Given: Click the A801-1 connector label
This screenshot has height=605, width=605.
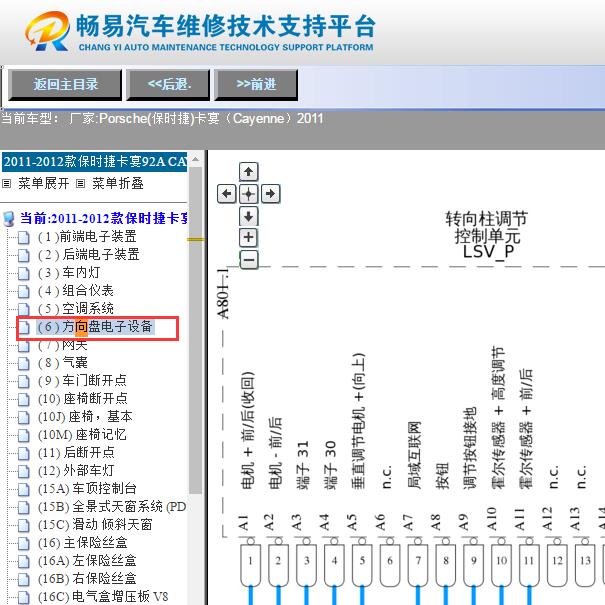Looking at the screenshot, I should click(x=223, y=293).
